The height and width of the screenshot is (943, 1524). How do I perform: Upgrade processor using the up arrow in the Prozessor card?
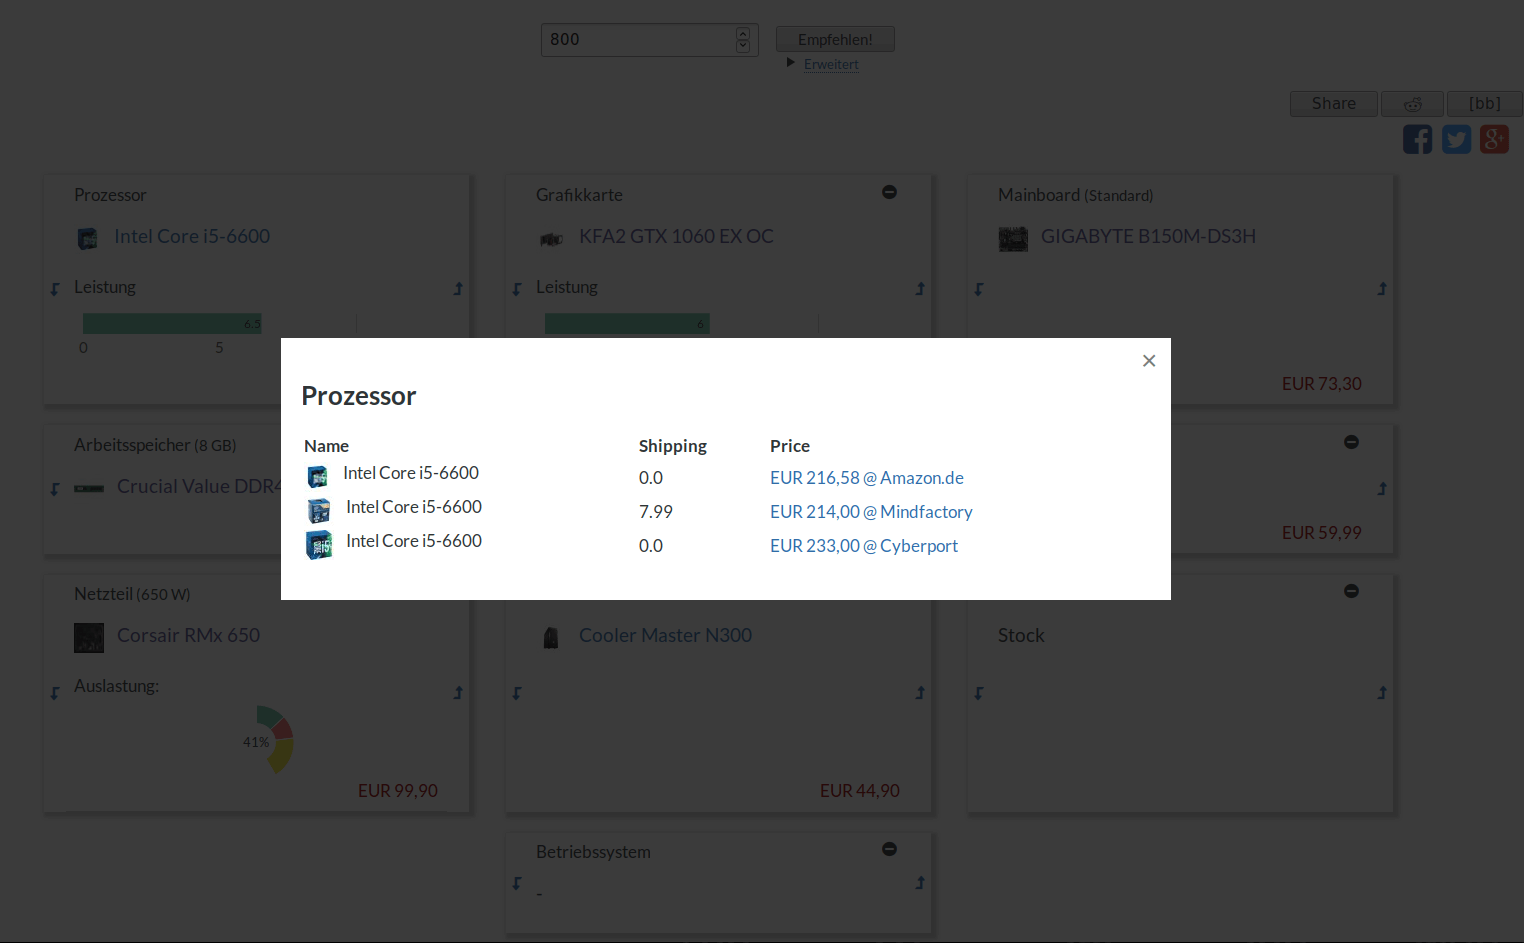tap(458, 289)
